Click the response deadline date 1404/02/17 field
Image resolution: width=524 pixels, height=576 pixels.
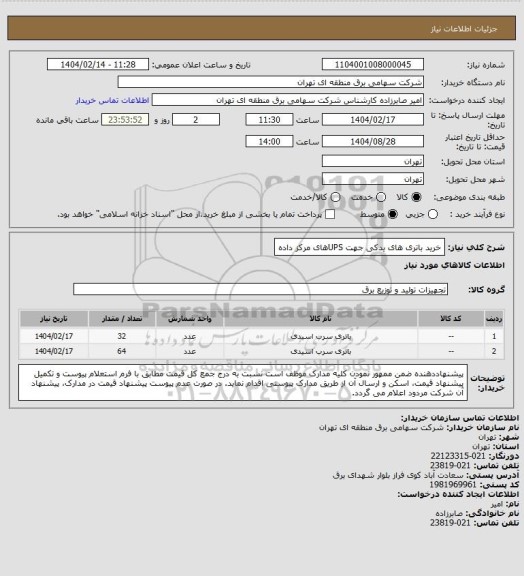(373, 120)
